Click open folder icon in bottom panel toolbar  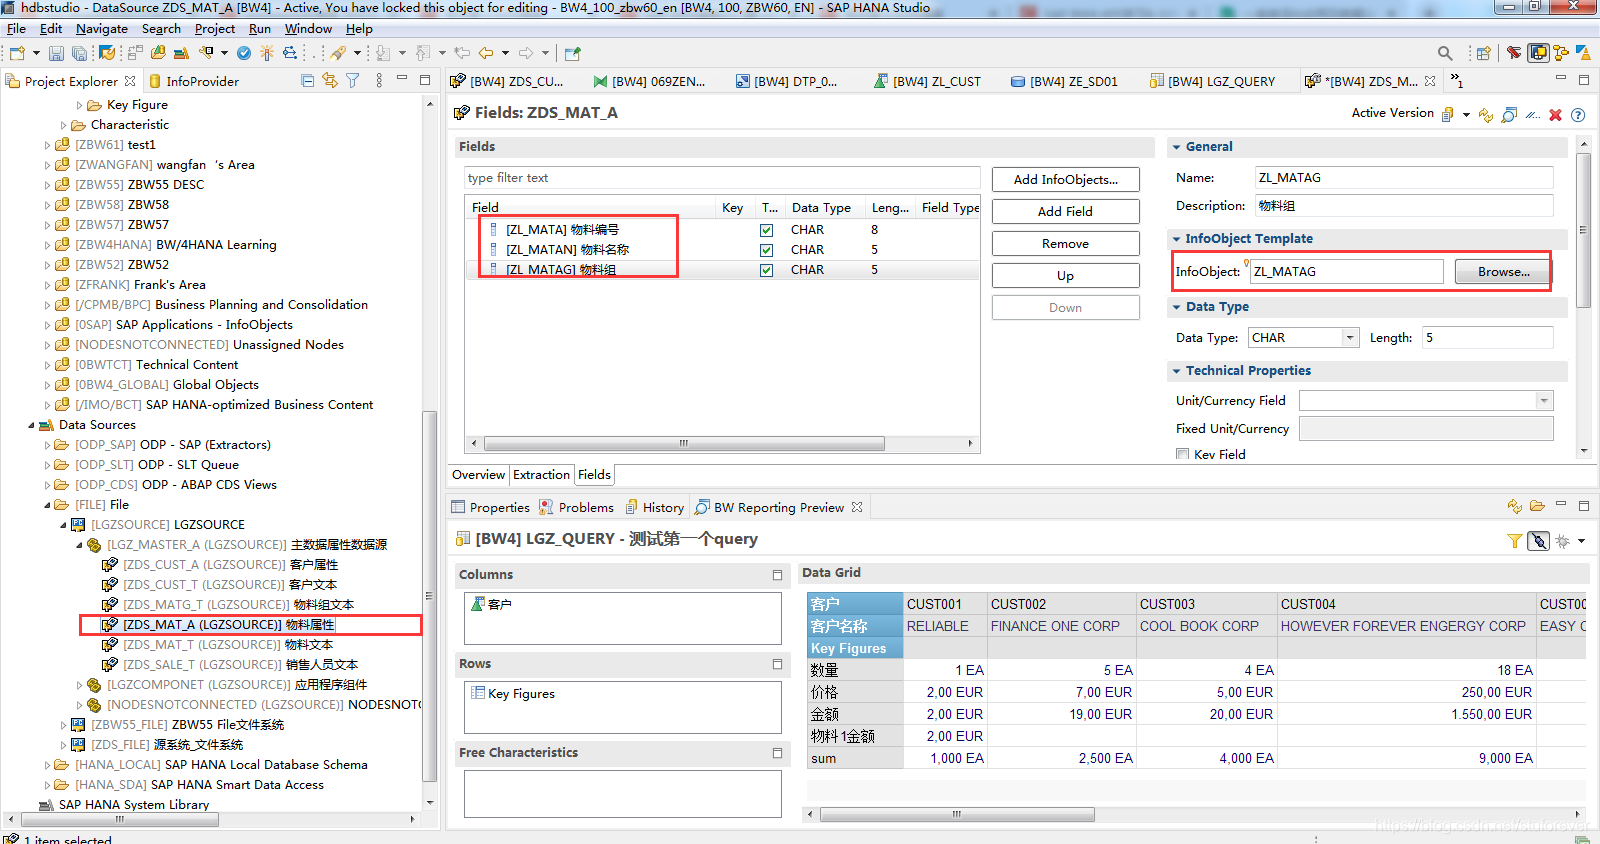pyautogui.click(x=1537, y=507)
